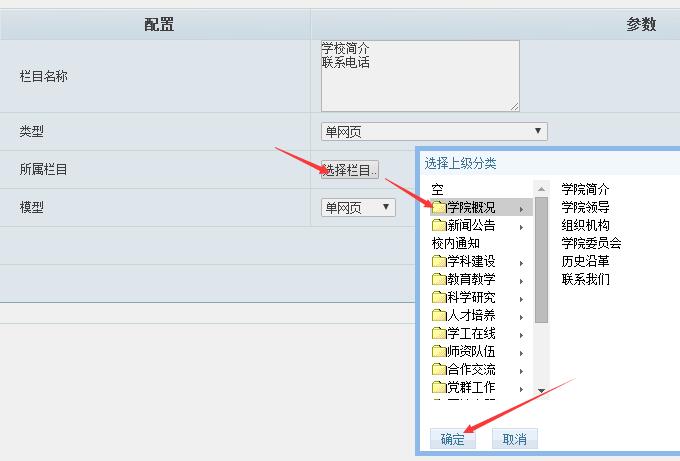This screenshot has width=680, height=461.
Task: Expand the 人才培养 submenu arrow
Action: pos(521,317)
